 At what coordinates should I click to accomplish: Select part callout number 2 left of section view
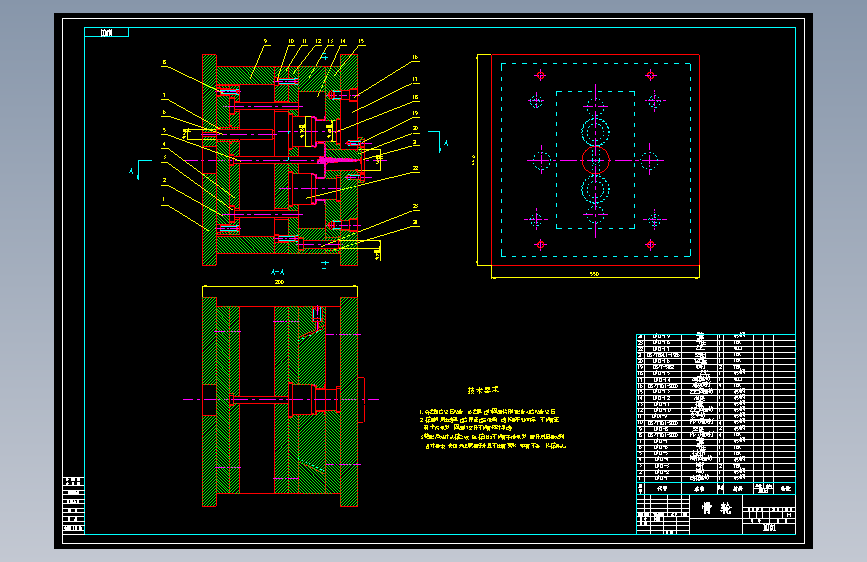point(164,180)
